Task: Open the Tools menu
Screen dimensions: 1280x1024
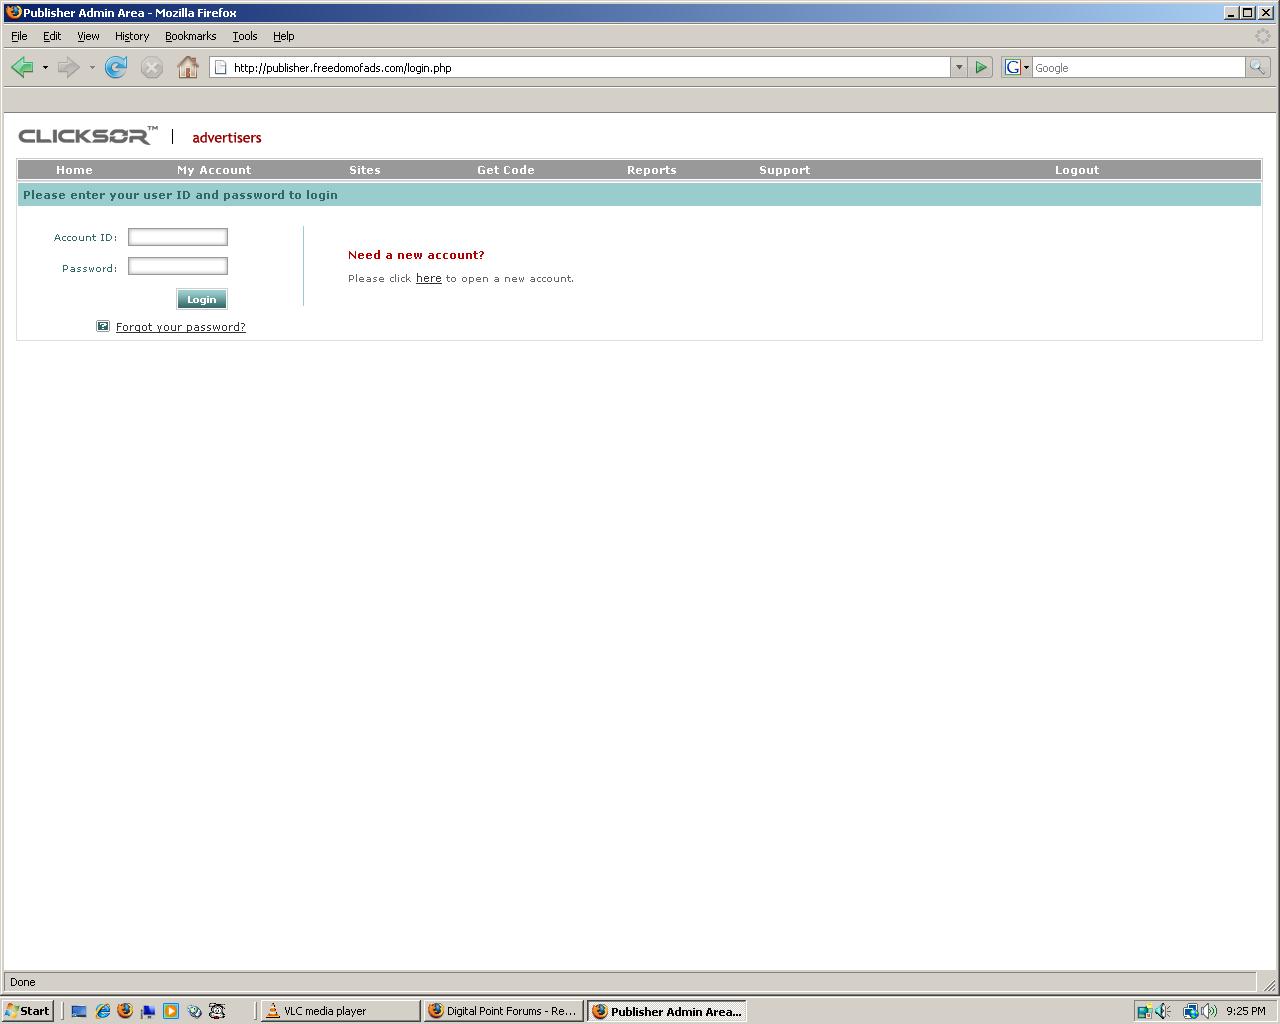Action: point(245,36)
